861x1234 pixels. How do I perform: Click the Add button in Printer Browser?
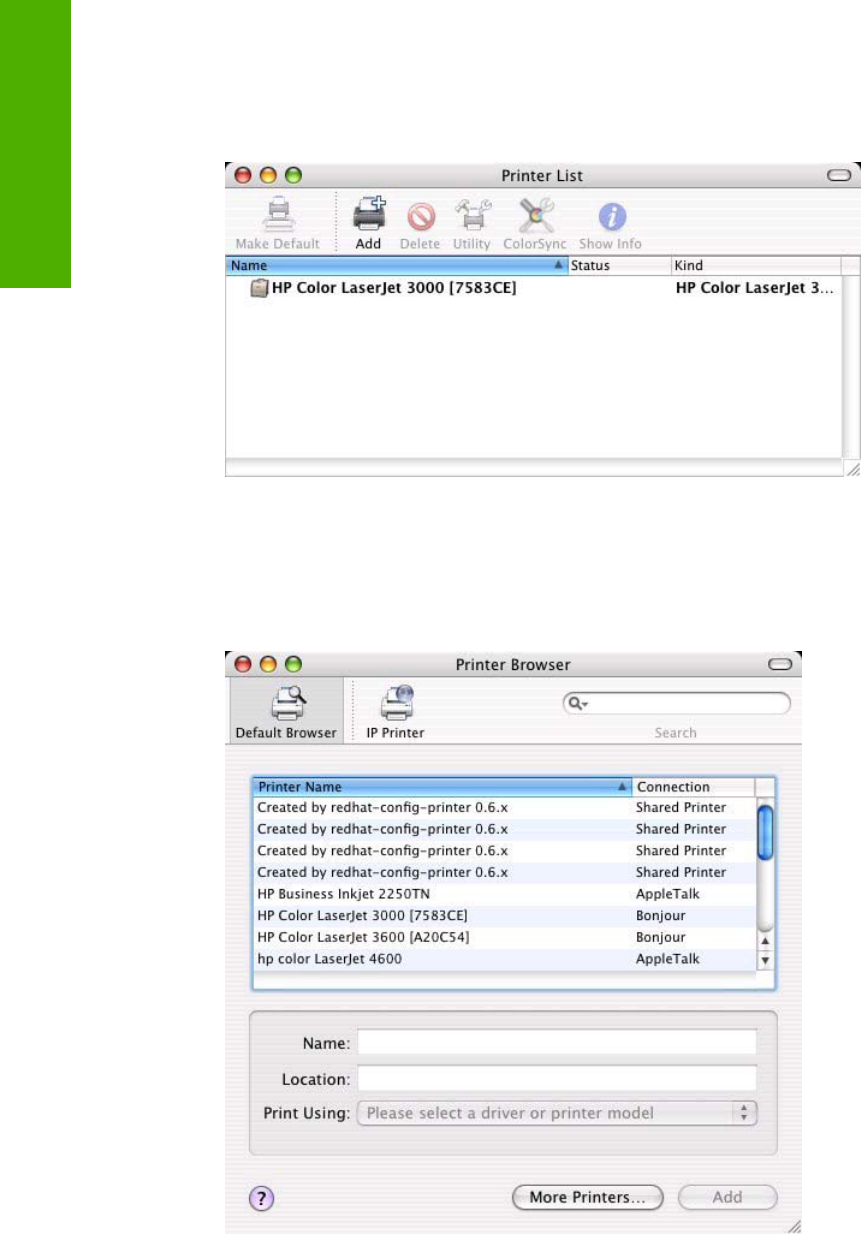point(728,1198)
